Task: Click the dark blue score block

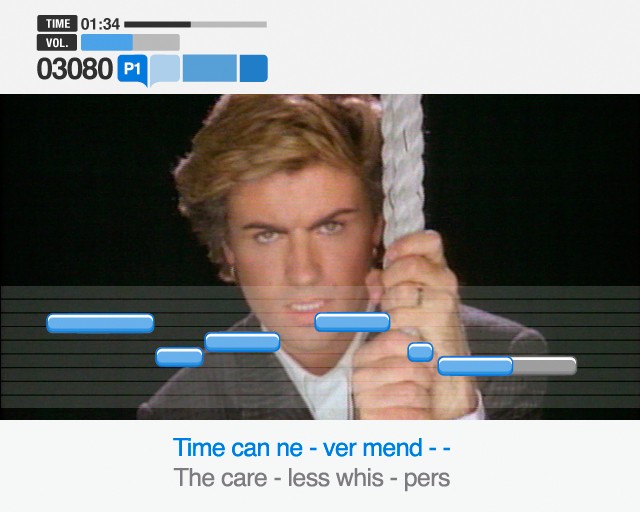Action: tap(253, 68)
